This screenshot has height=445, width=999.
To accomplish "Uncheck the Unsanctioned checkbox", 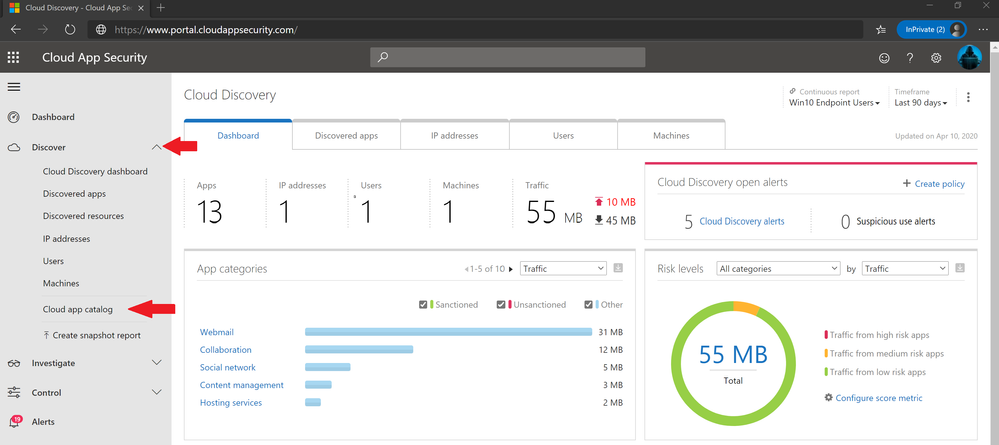I will tap(501, 305).
